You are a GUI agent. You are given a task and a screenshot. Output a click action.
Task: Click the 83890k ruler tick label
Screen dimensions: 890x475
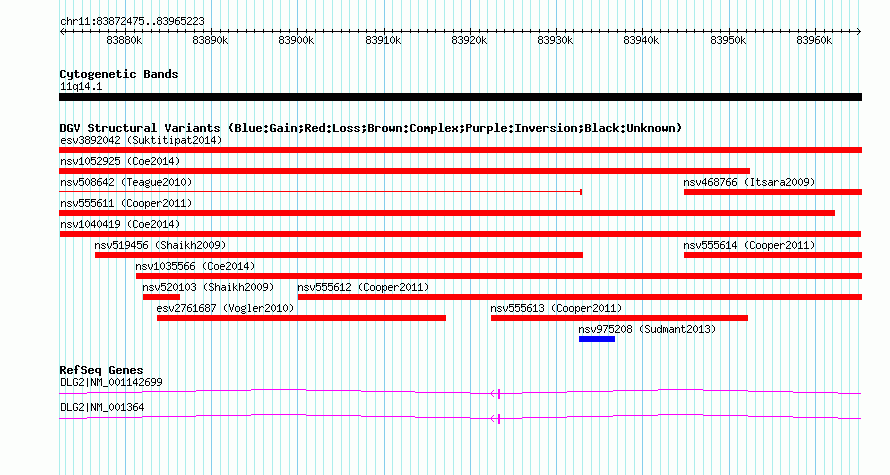210,41
